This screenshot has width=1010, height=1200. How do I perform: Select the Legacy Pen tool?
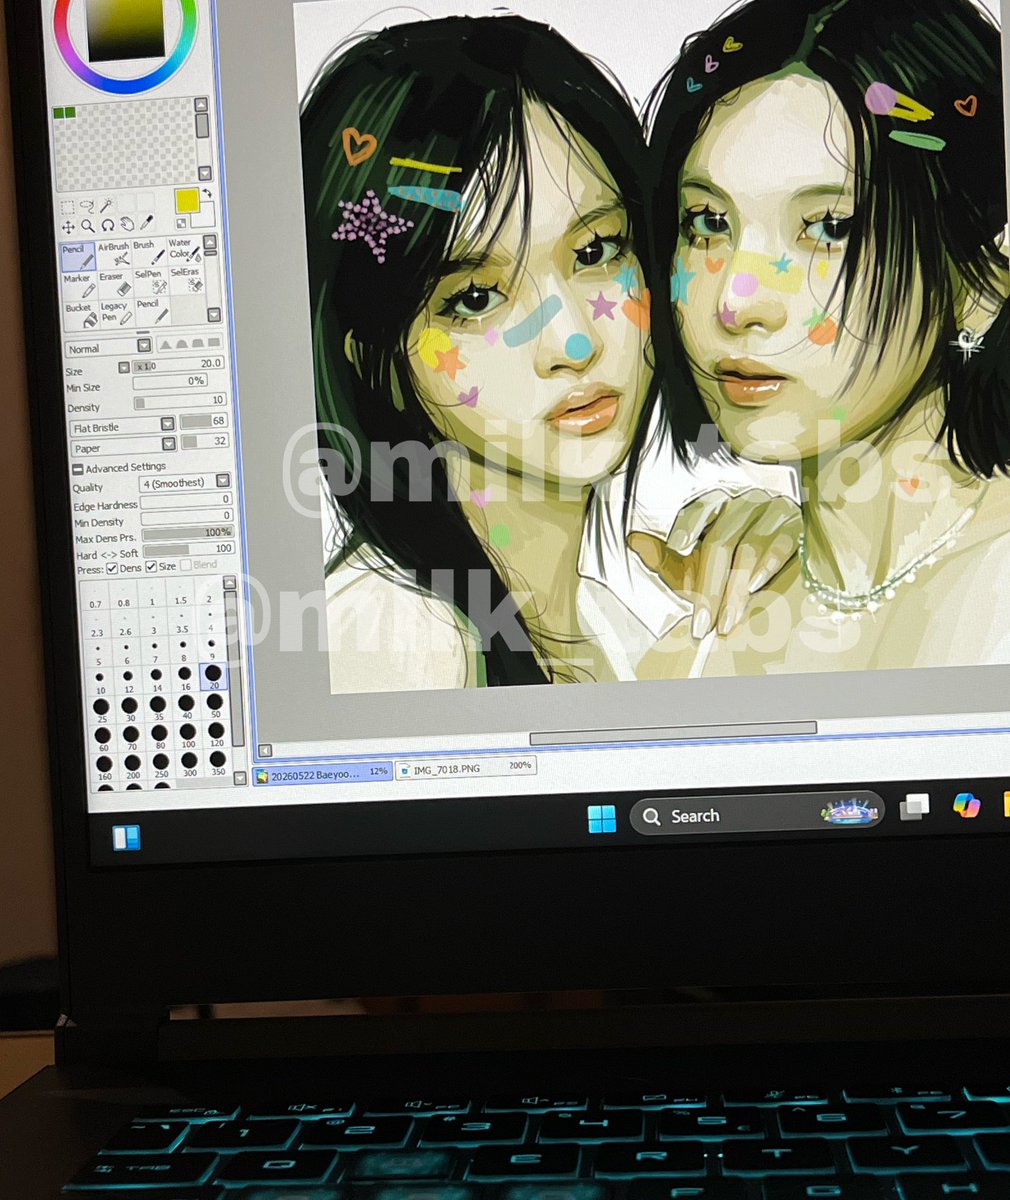coord(116,313)
